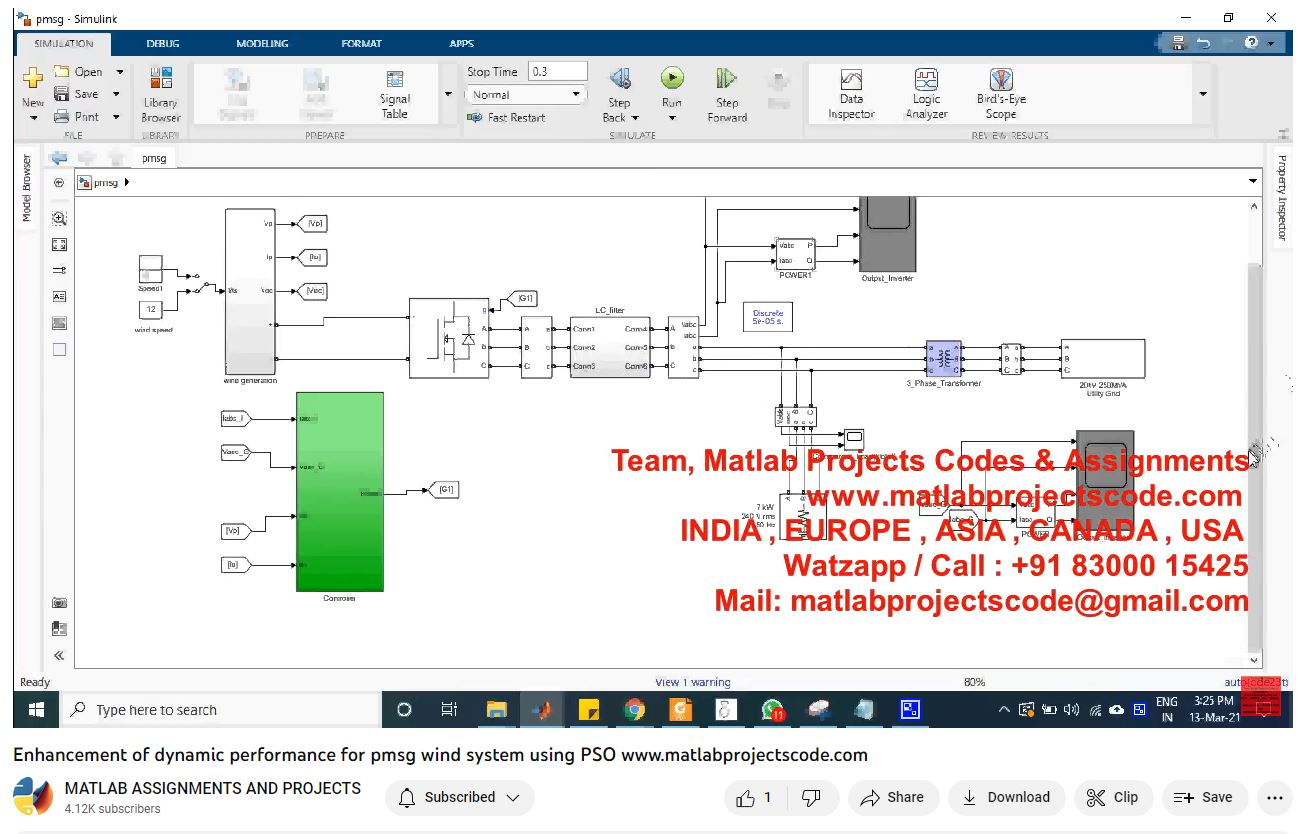Screen dimensions: 1308x834
Task: Open the Debug tab
Action: [163, 44]
